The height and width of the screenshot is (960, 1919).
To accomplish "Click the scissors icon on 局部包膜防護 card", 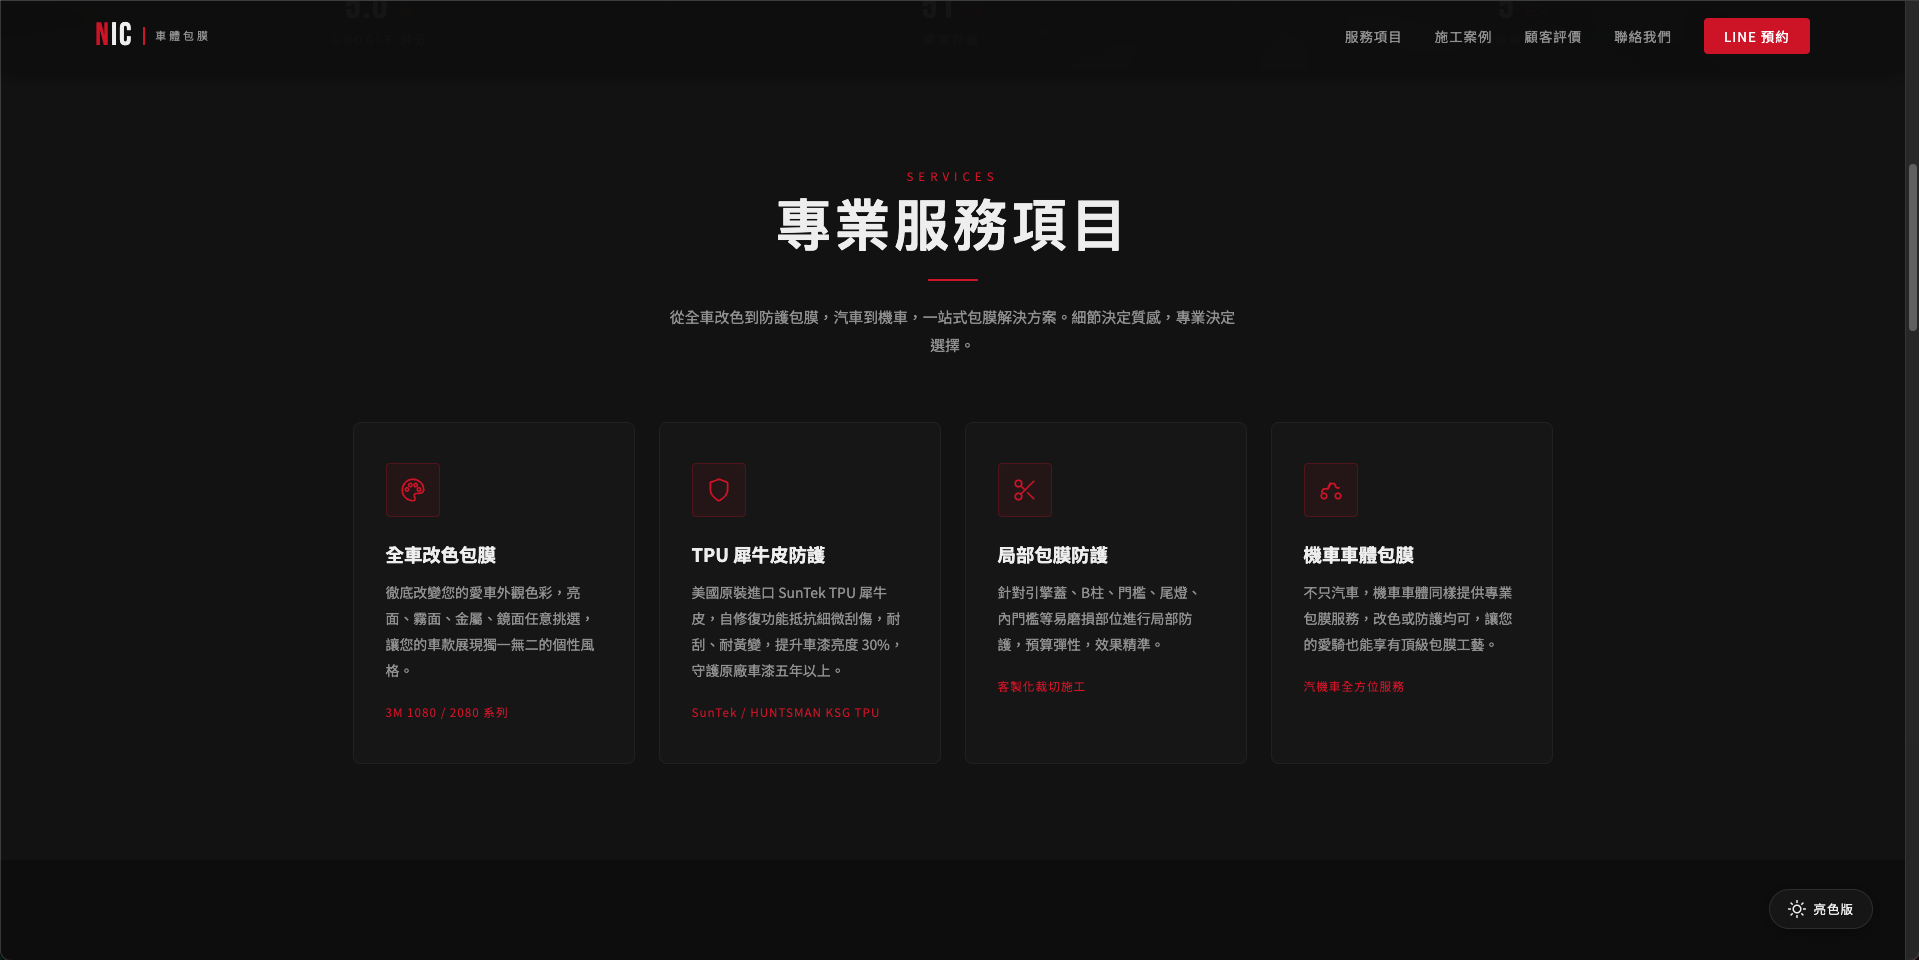I will point(1025,490).
